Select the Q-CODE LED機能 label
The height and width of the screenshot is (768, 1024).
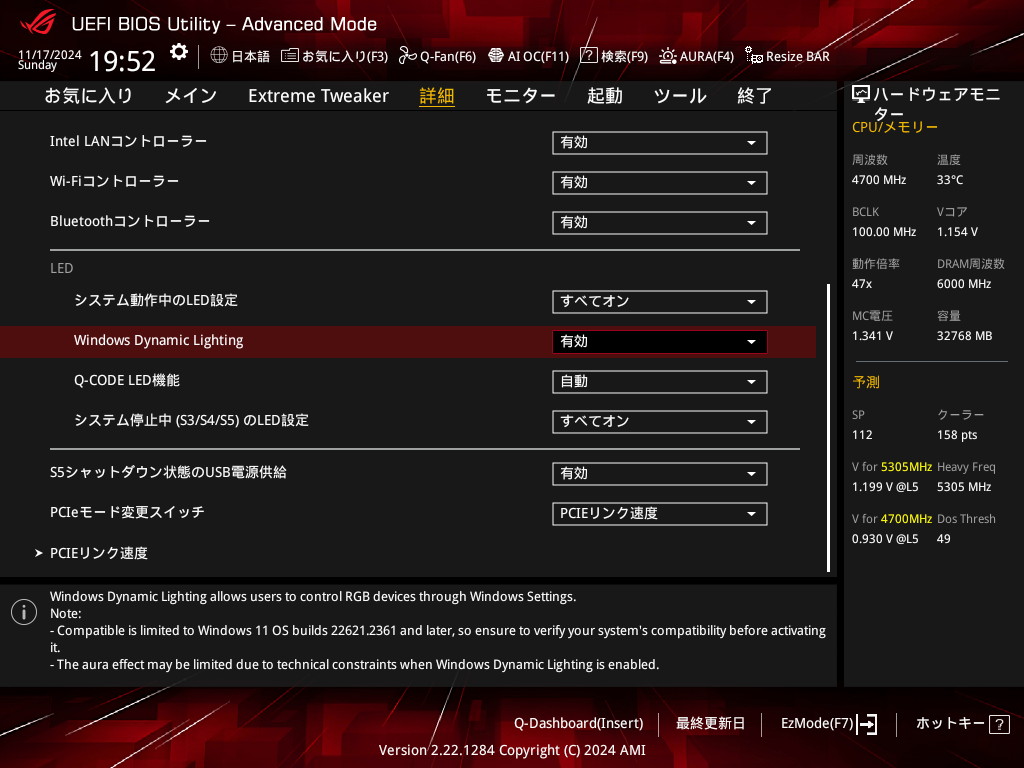(x=127, y=380)
